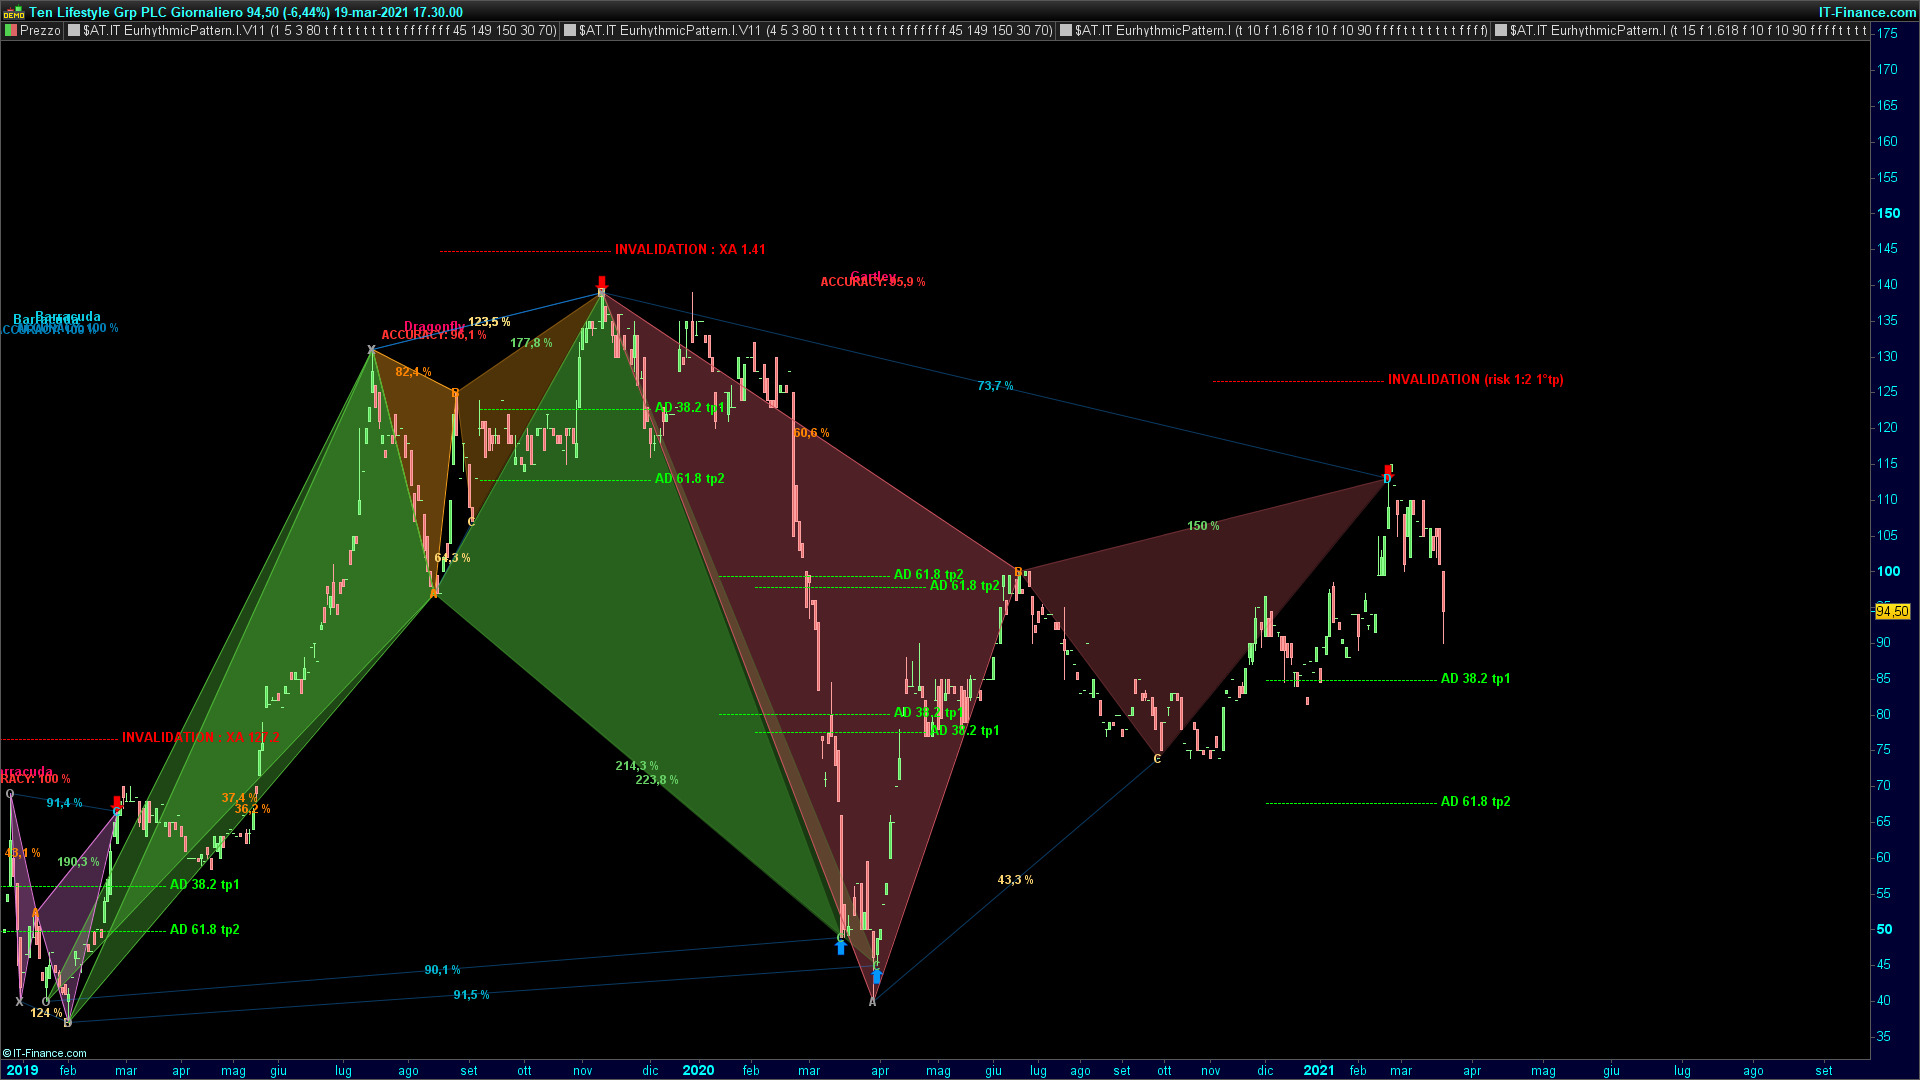Click the 150 level on price axis
This screenshot has height=1080, width=1920.
1888,213
